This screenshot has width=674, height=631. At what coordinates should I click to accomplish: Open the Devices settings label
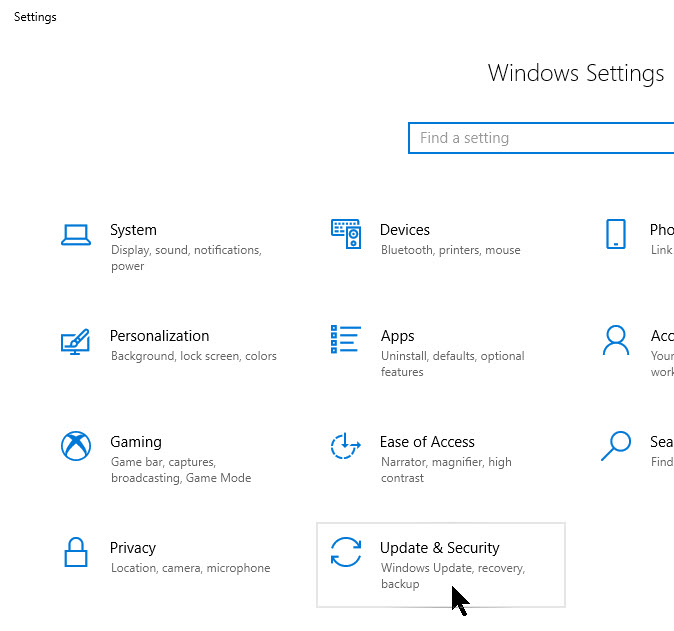tap(405, 230)
